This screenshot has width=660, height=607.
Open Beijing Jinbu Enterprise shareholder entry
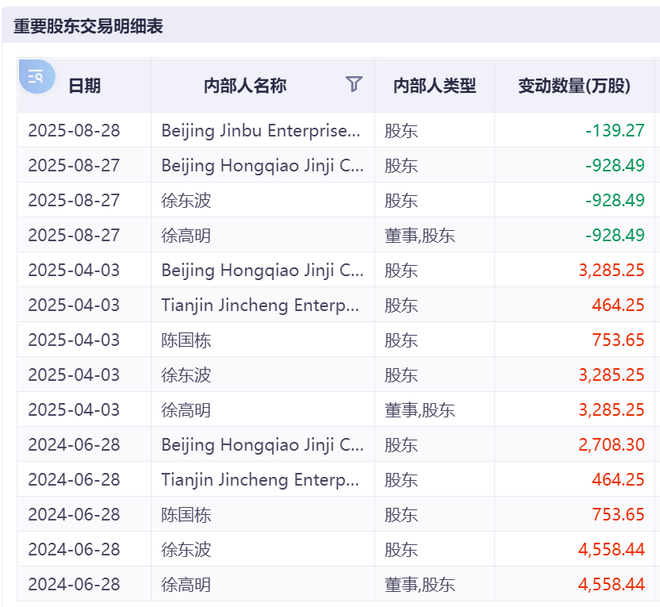pos(261,130)
